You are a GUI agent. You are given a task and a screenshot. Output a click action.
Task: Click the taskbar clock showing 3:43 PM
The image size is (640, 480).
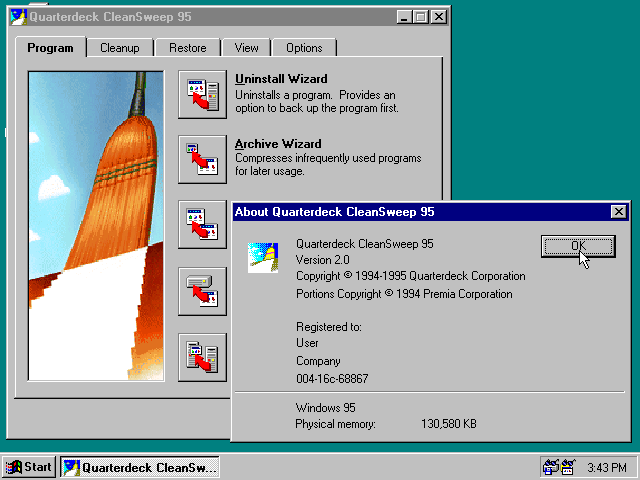(607, 467)
